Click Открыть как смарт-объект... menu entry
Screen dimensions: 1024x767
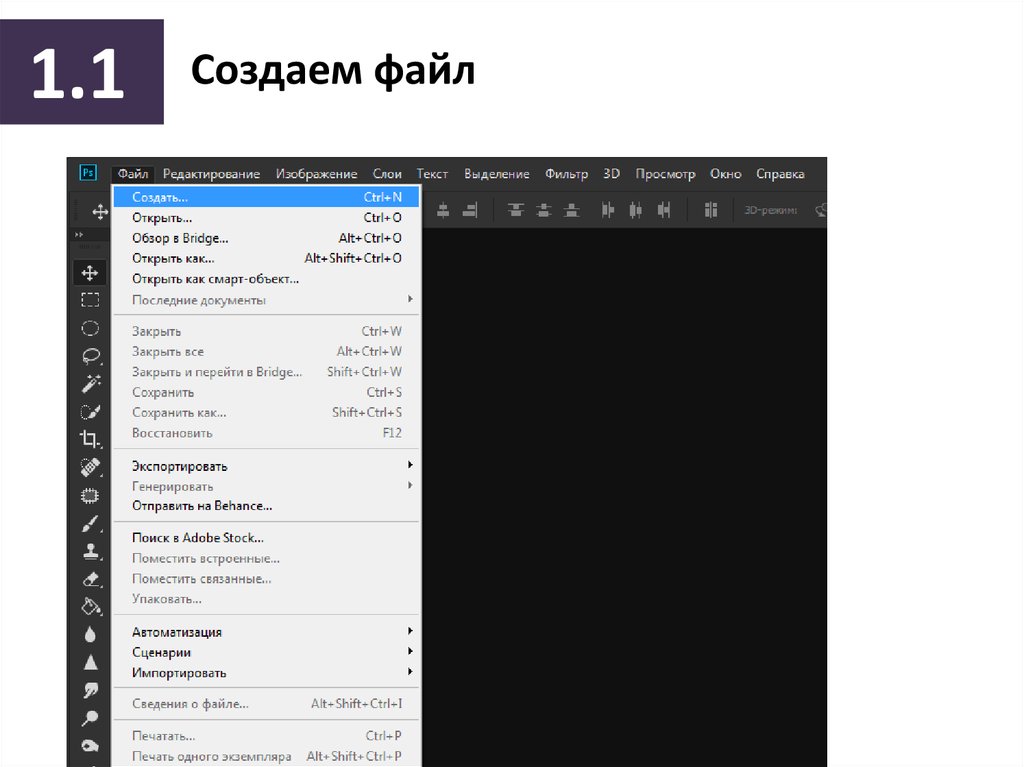(215, 279)
